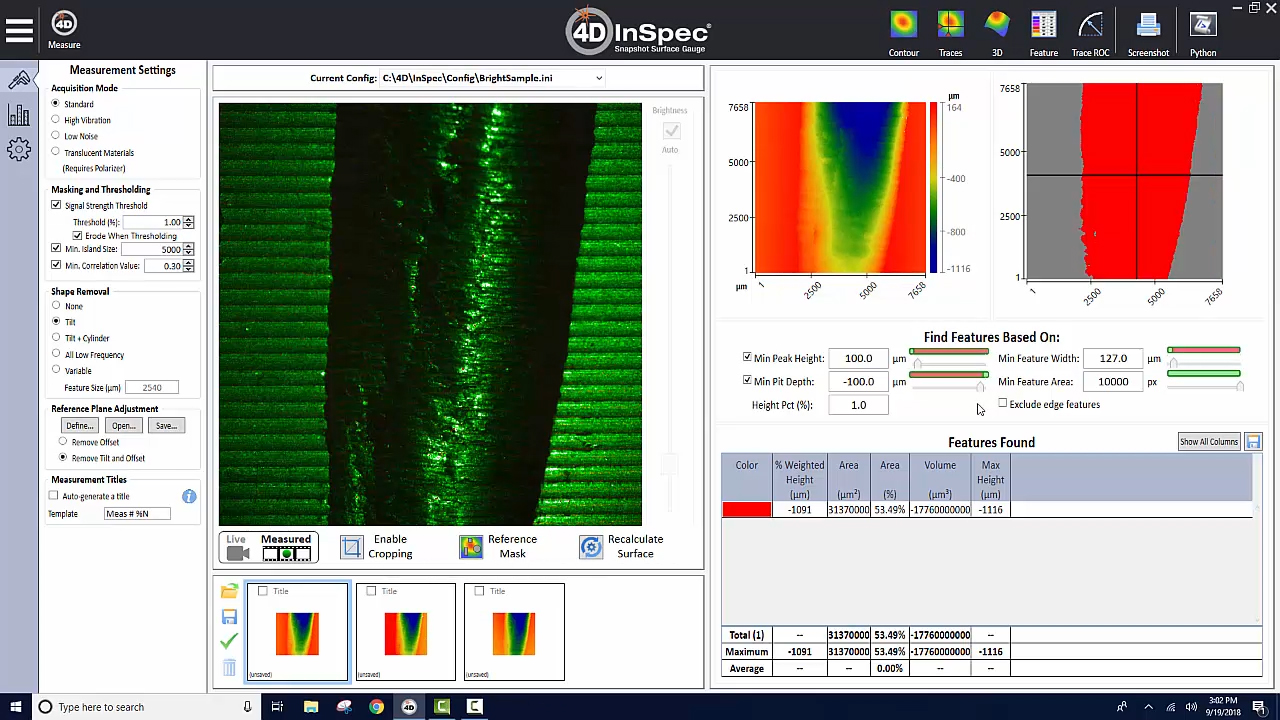The width and height of the screenshot is (1280, 720).
Task: Select Remove Offset option
Action: coord(63,442)
